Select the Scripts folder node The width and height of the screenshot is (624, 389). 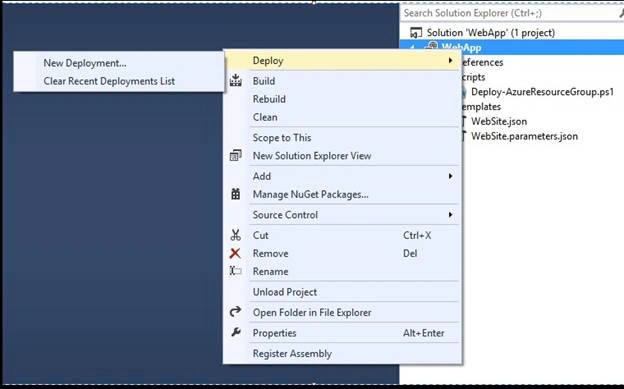(474, 77)
